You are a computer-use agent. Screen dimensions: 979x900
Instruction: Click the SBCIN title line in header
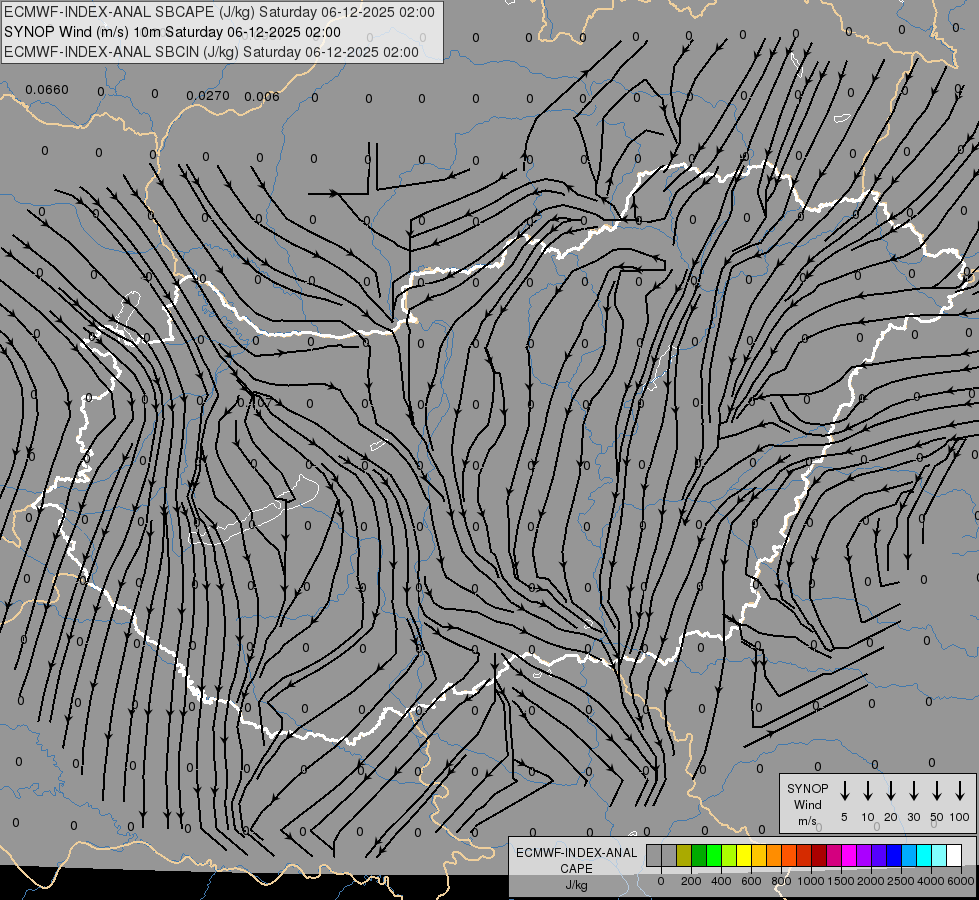[211, 52]
